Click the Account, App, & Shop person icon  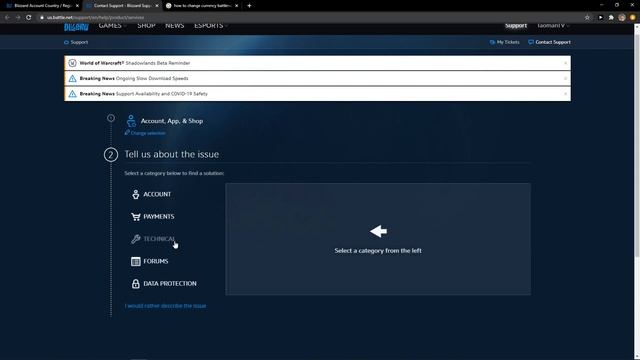[131, 121]
